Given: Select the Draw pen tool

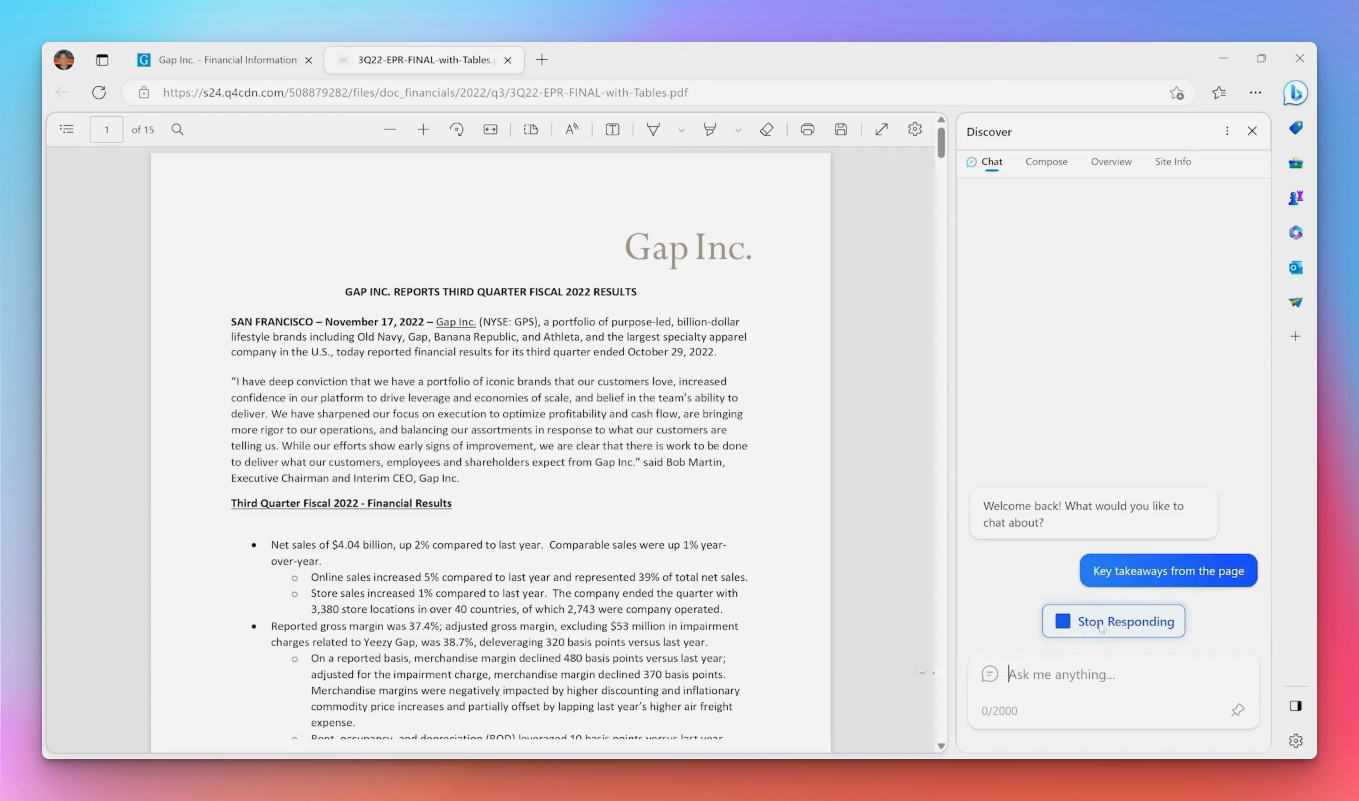Looking at the screenshot, I should [x=653, y=129].
